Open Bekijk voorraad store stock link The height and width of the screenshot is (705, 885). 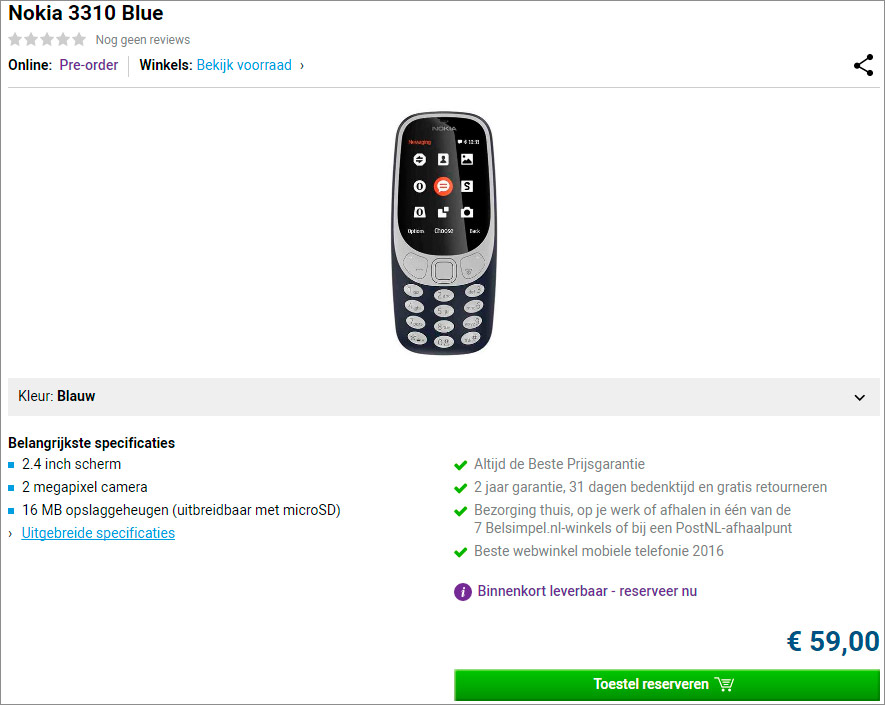[x=244, y=65]
